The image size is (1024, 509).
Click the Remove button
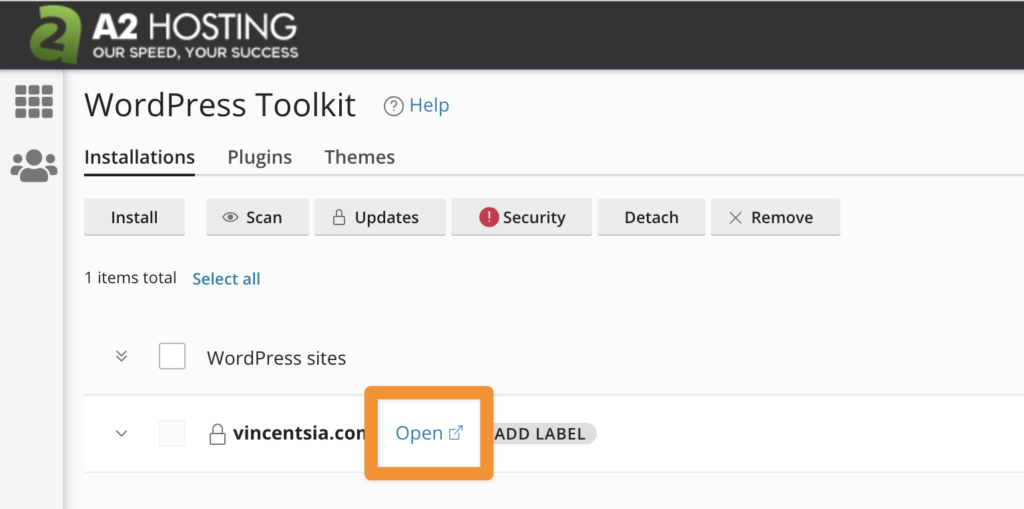(775, 217)
